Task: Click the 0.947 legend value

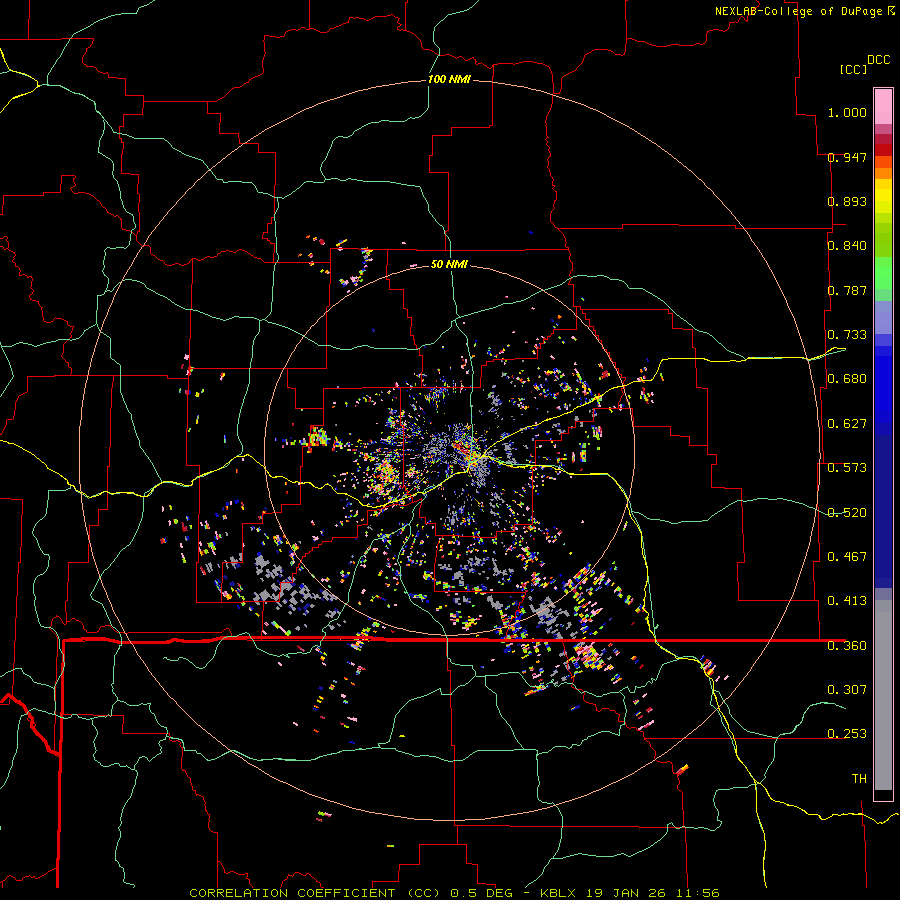Action: (x=847, y=157)
